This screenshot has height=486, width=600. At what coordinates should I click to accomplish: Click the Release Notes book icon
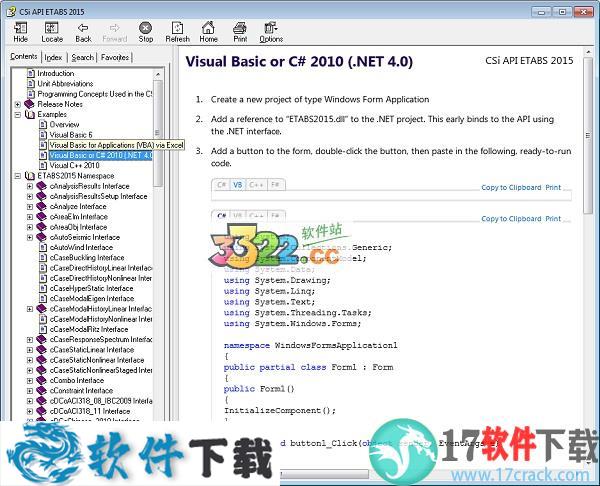tap(29, 104)
